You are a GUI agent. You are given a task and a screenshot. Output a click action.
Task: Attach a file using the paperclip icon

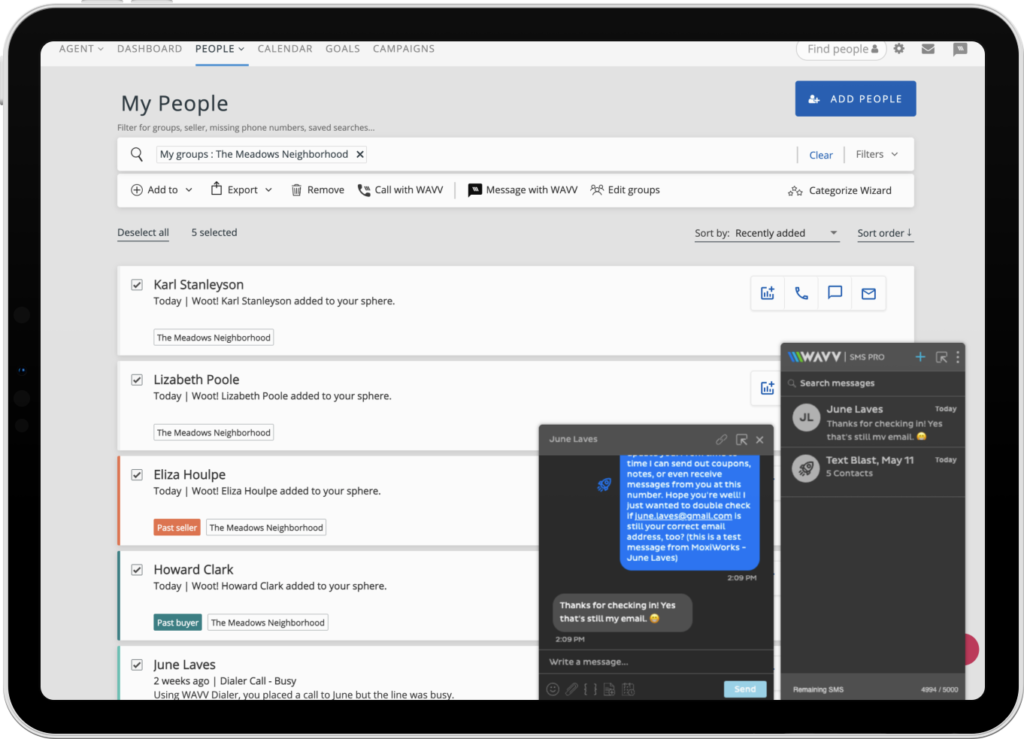571,689
